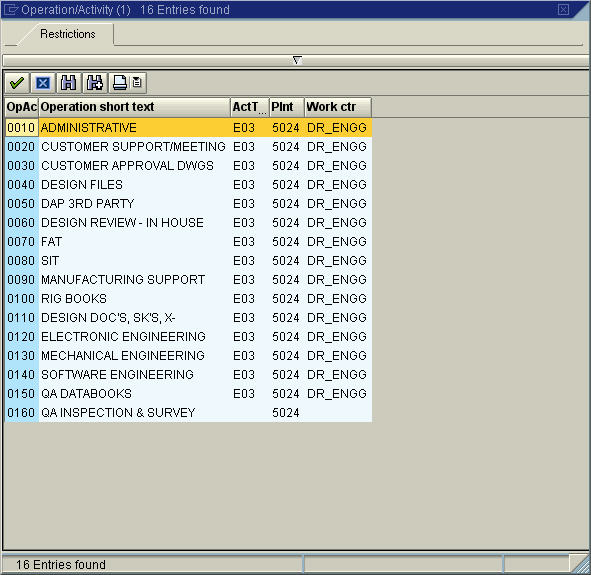The width and height of the screenshot is (591, 575).
Task: Open Find with binoculars icon
Action: click(69, 83)
